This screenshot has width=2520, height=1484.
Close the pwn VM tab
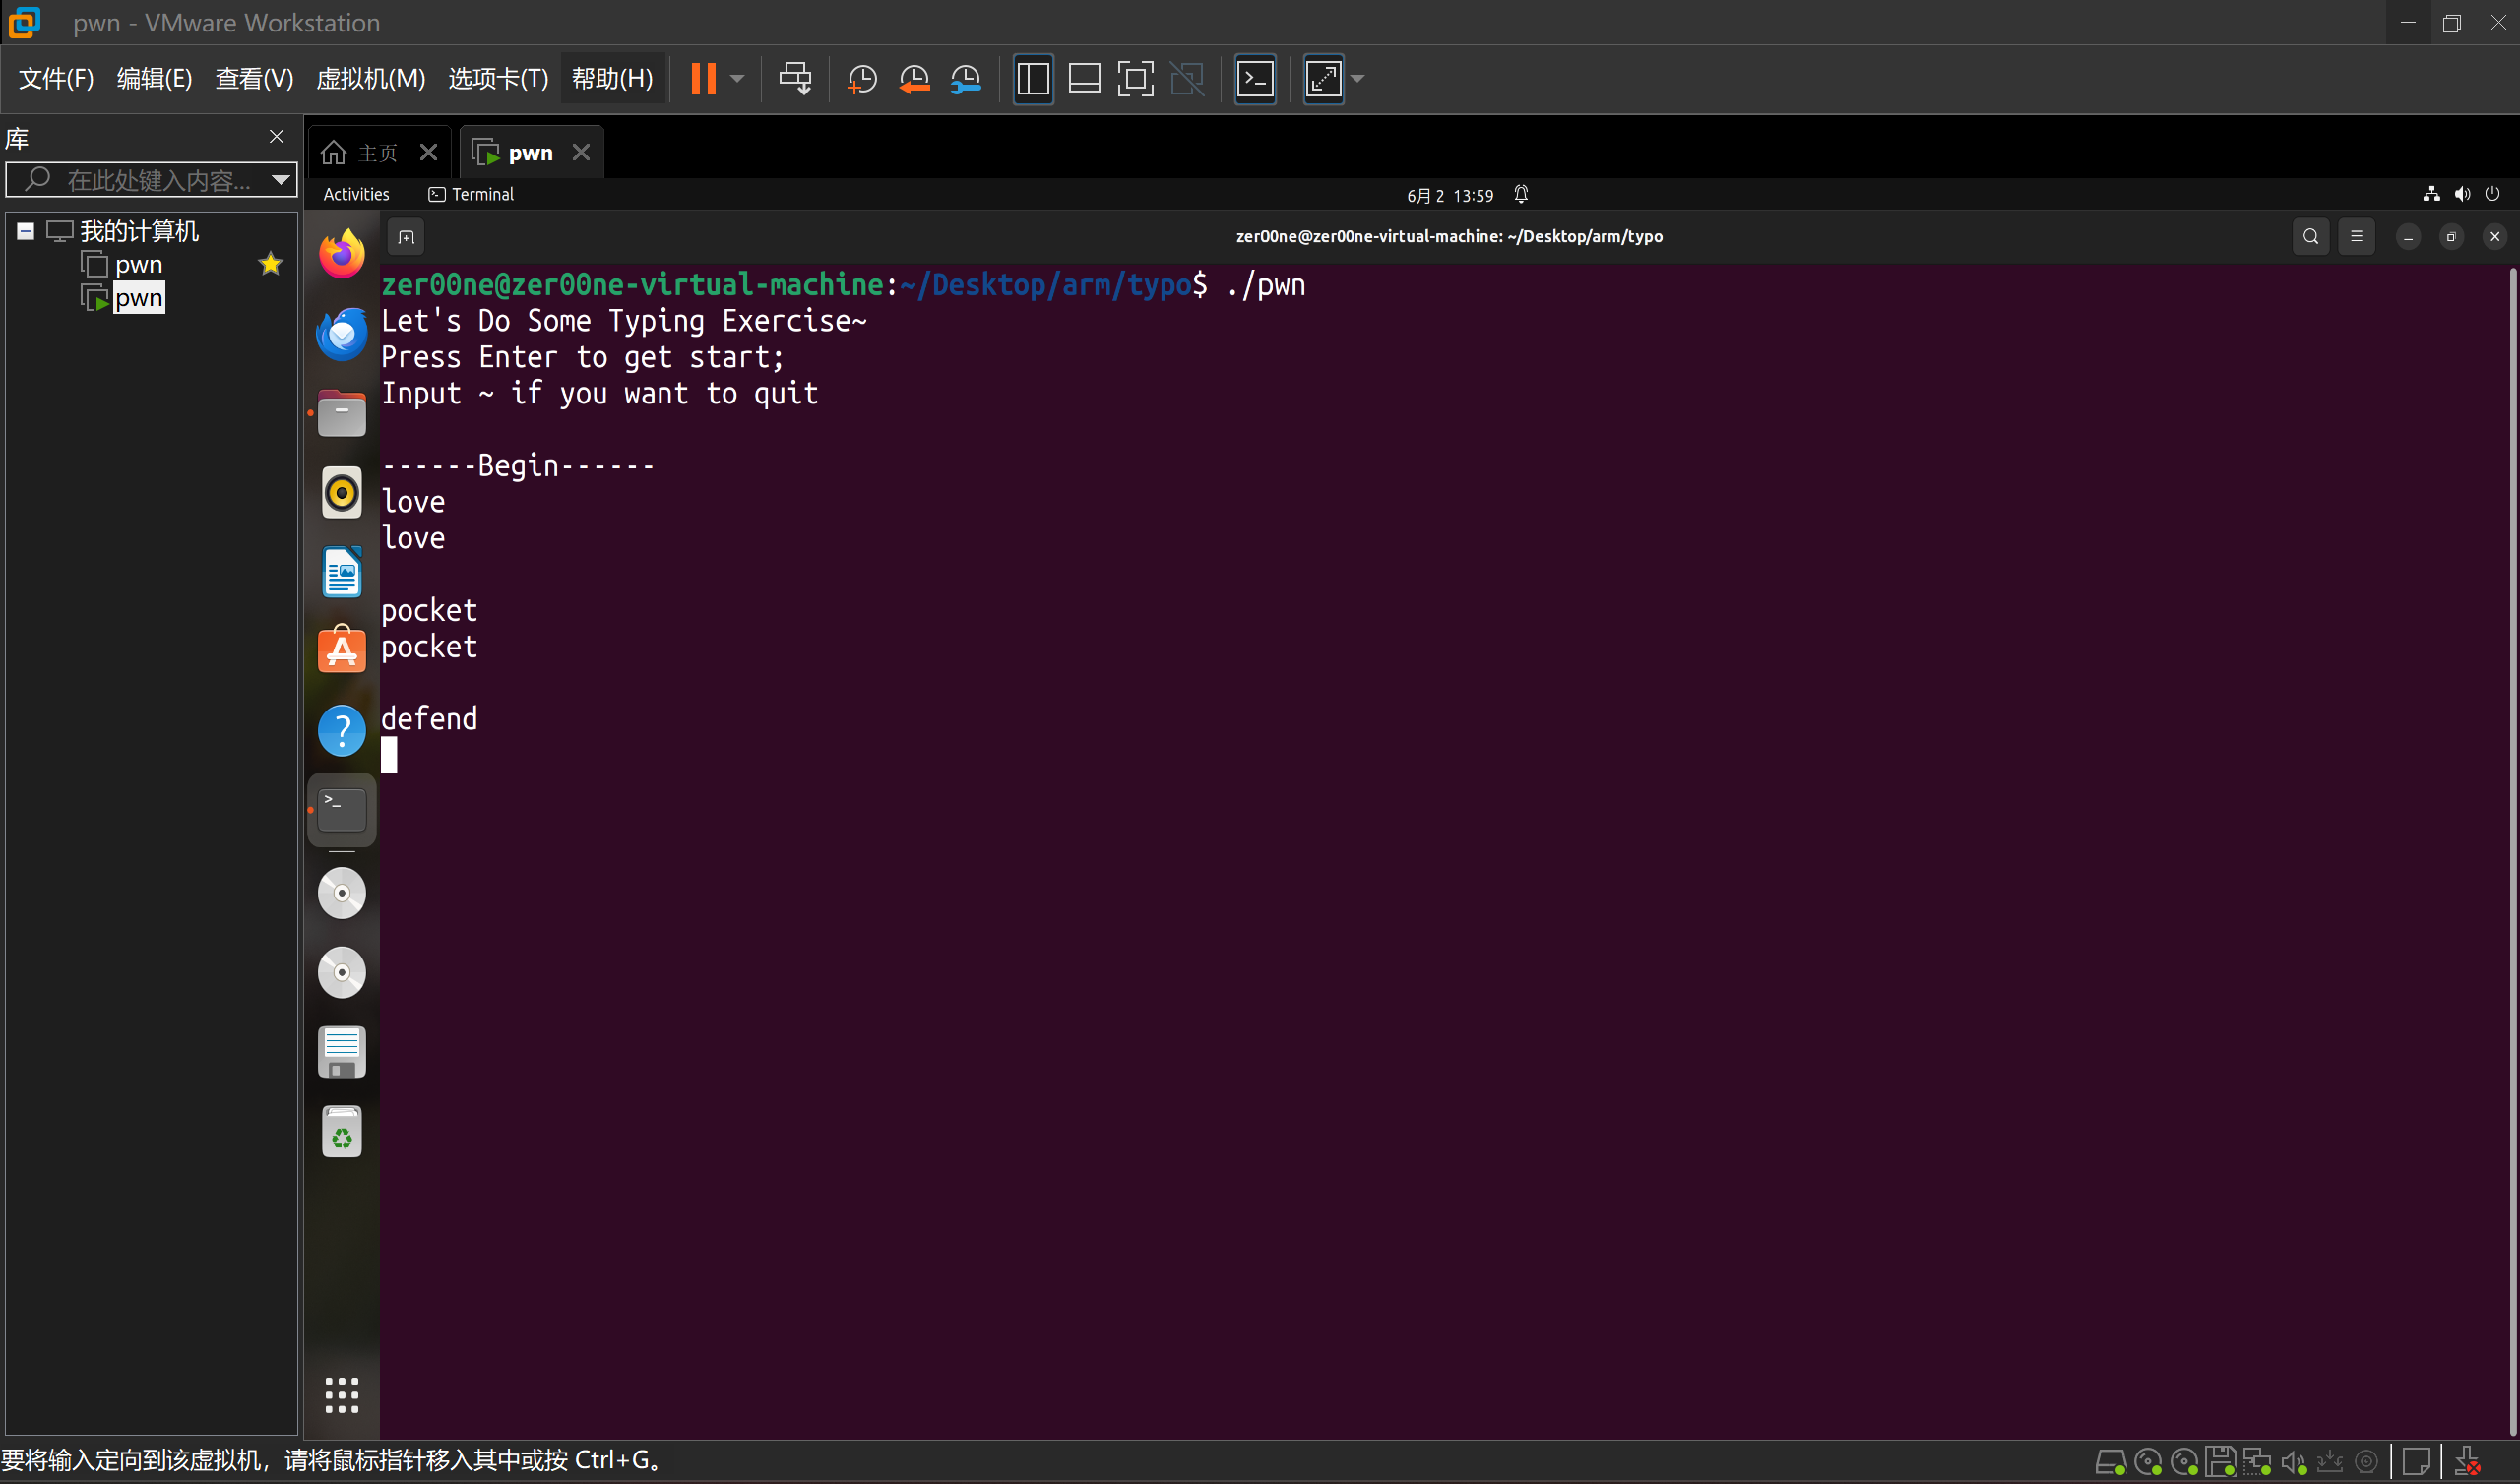click(581, 152)
